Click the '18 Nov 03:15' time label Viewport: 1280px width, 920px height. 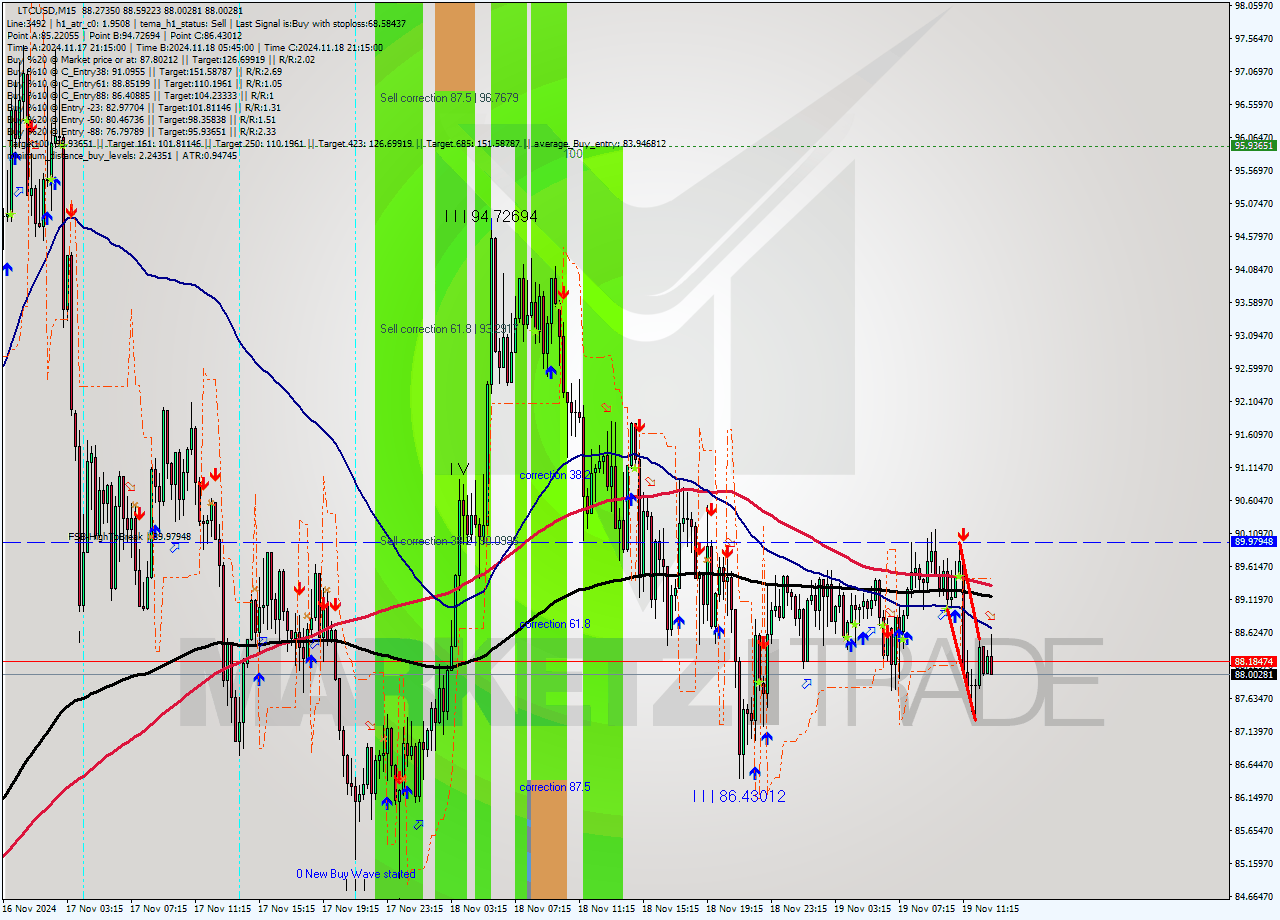click(478, 910)
